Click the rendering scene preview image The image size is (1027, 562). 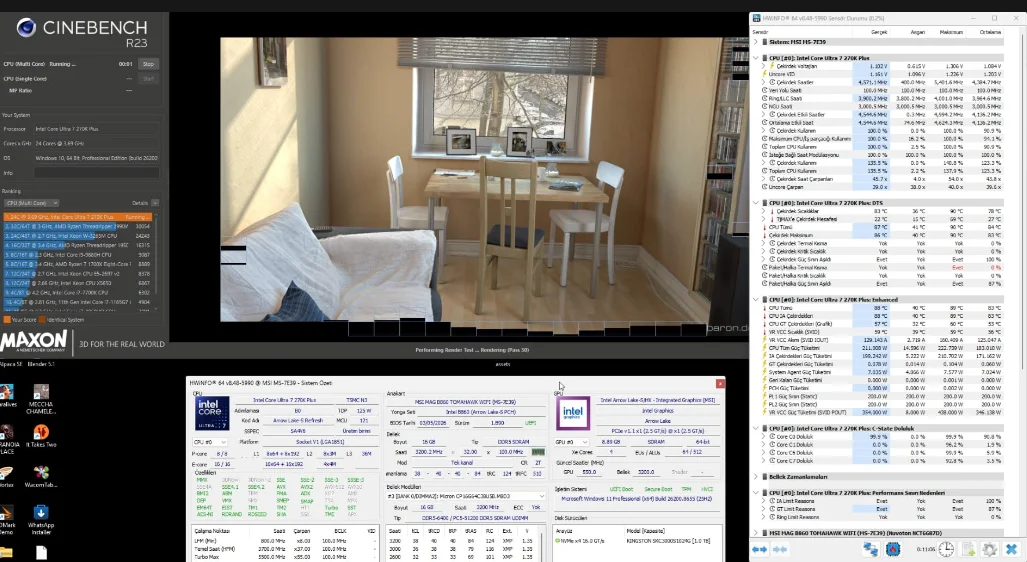(483, 179)
